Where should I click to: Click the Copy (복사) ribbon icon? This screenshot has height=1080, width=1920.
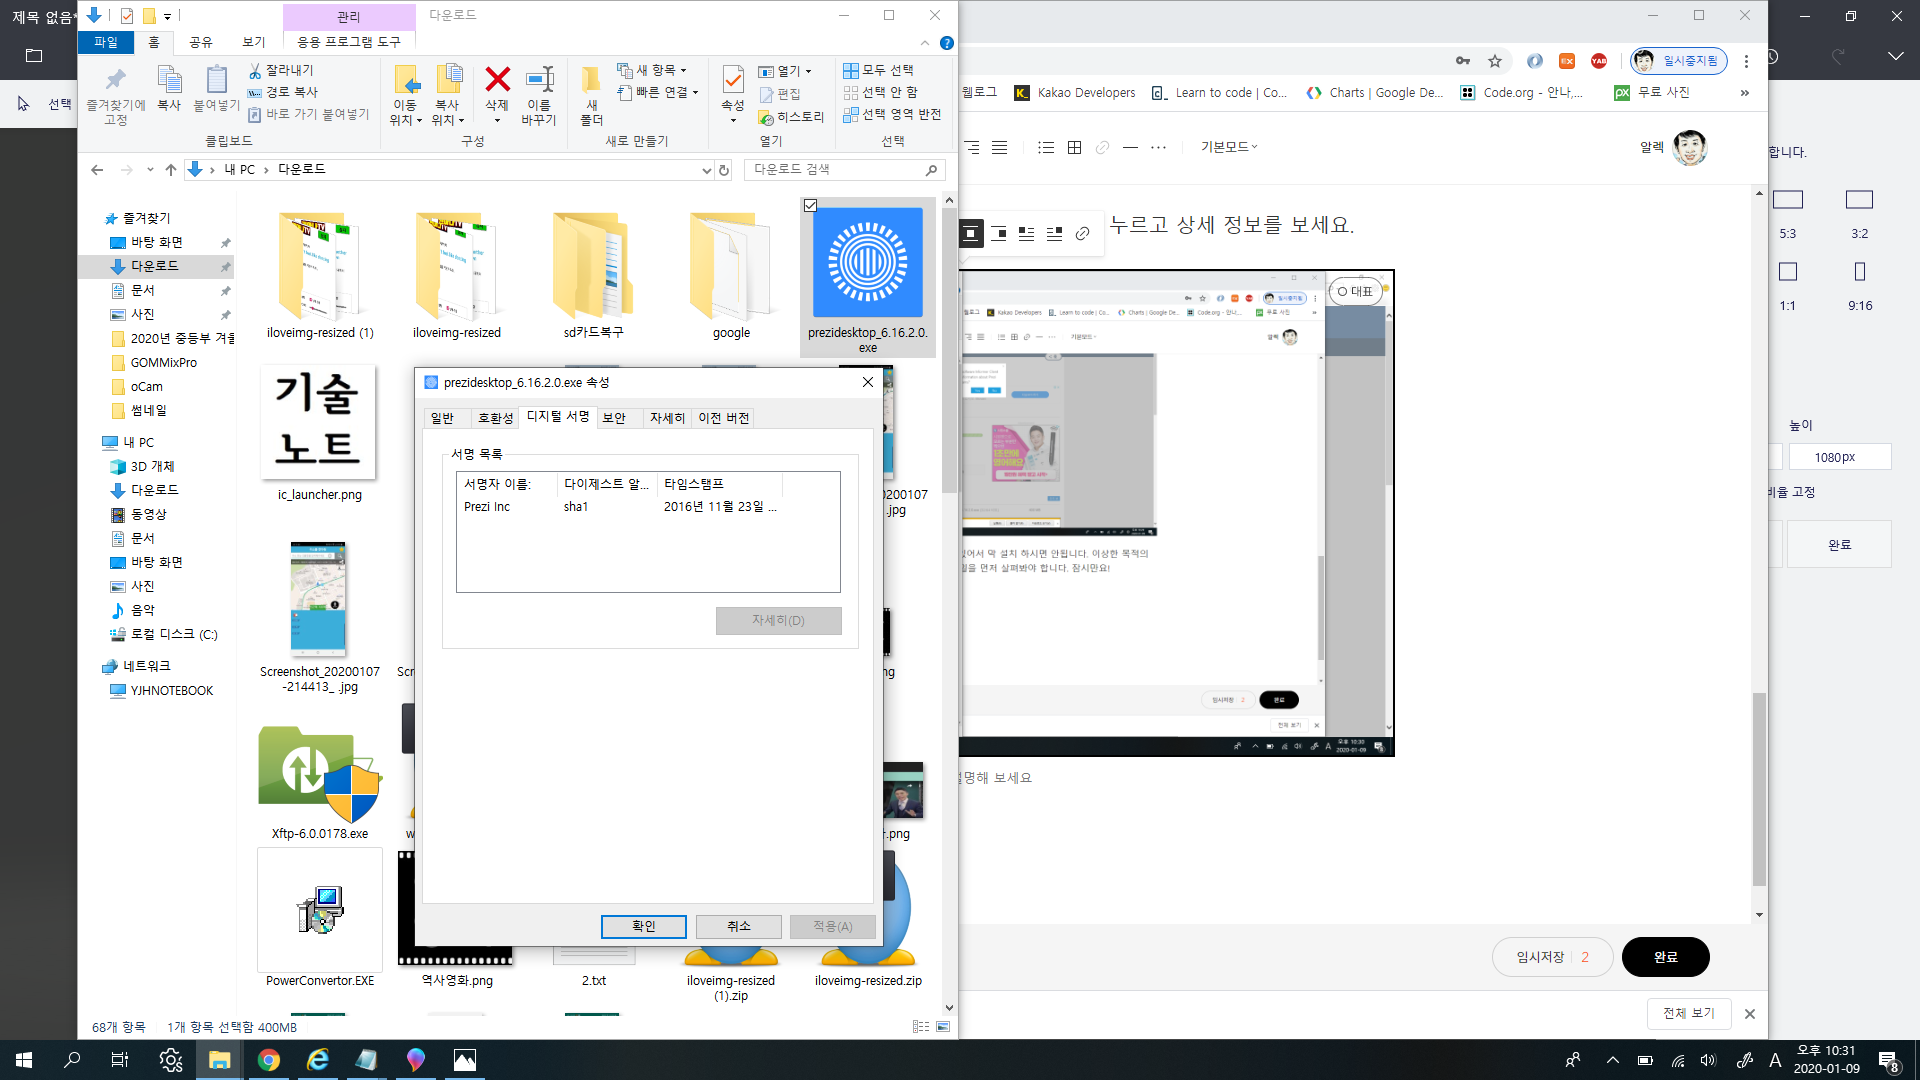[x=169, y=80]
